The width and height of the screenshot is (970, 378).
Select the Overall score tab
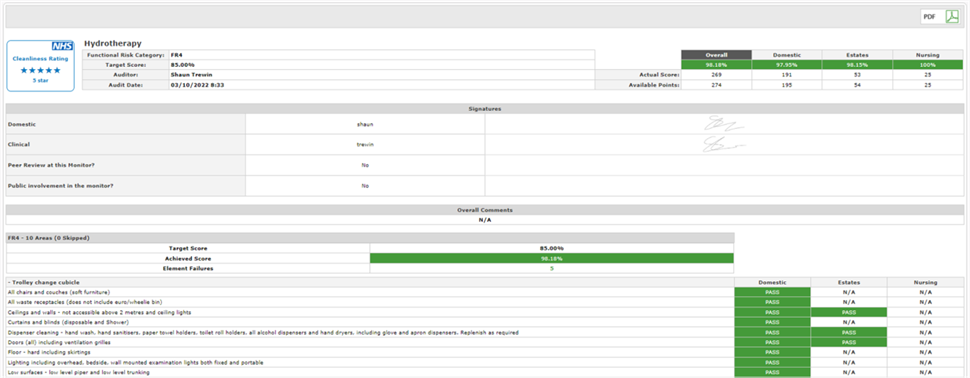tap(716, 55)
